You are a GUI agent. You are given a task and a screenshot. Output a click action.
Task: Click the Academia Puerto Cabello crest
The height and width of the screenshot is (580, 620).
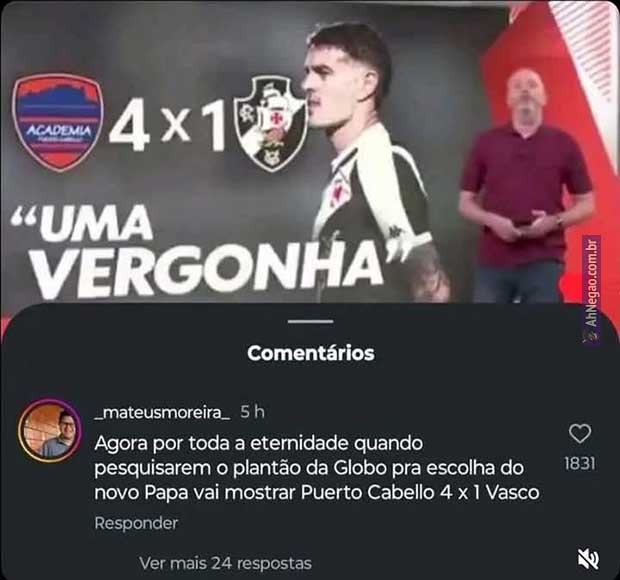[x=58, y=122]
